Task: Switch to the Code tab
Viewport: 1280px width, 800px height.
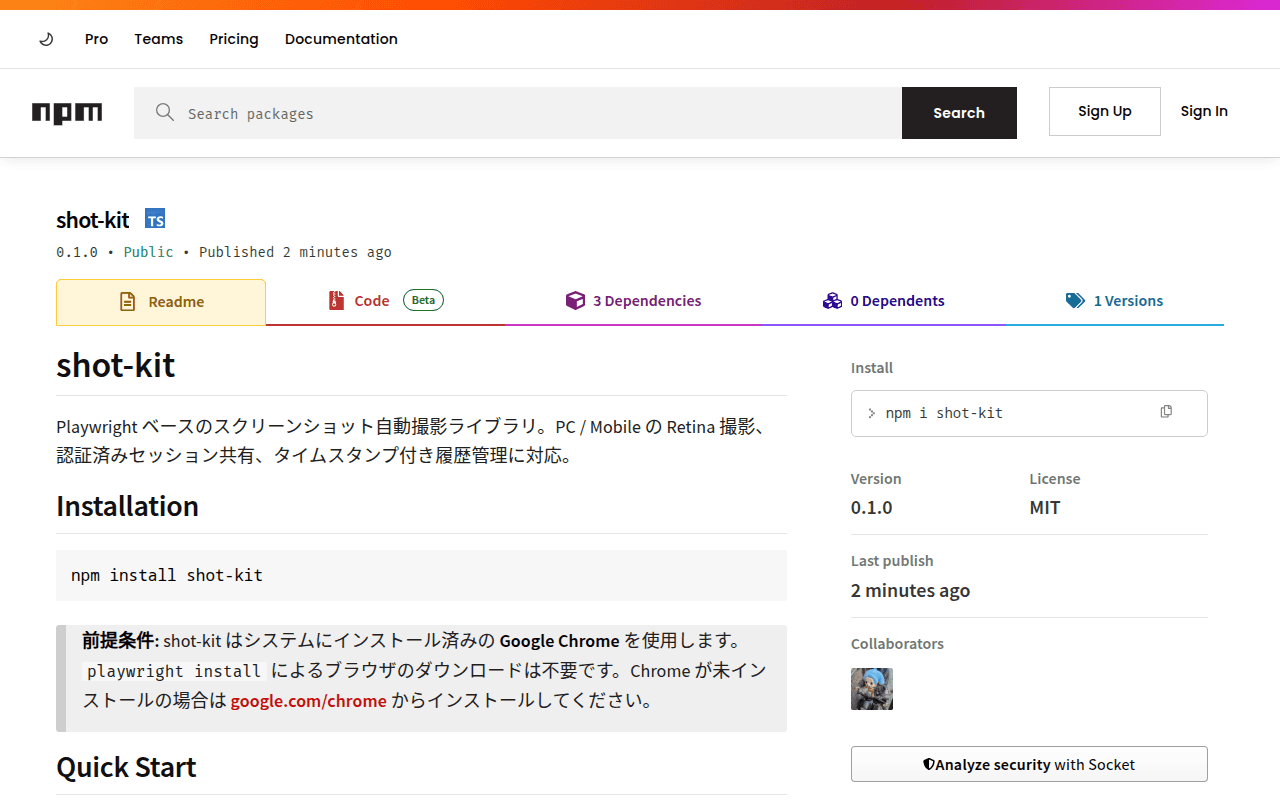Action: click(385, 301)
